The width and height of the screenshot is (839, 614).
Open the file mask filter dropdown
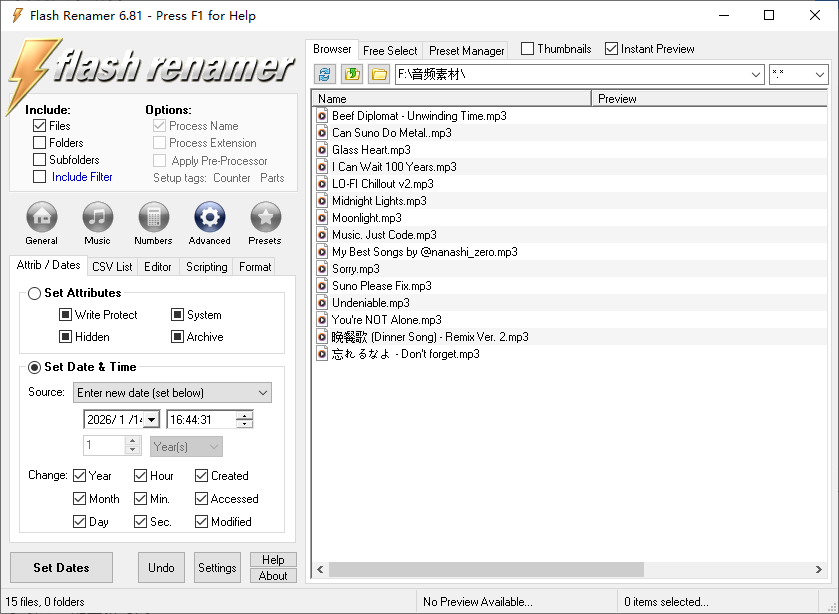(820, 75)
